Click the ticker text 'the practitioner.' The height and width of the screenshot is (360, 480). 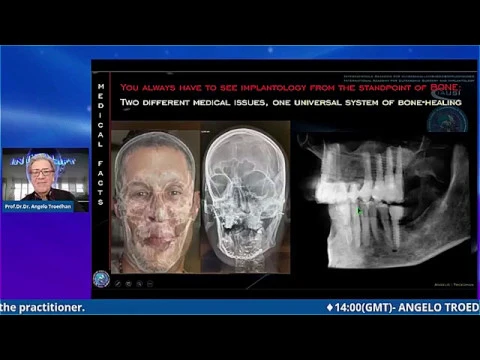pyautogui.click(x=42, y=307)
